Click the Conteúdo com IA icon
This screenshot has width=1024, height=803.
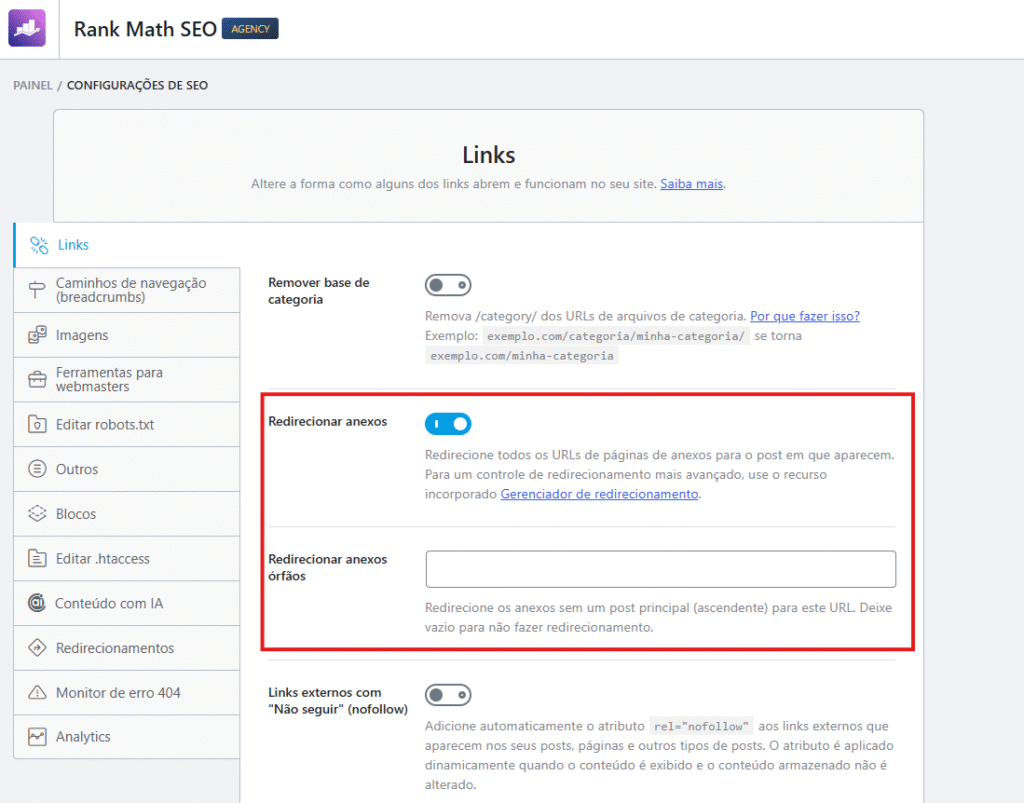pos(38,603)
